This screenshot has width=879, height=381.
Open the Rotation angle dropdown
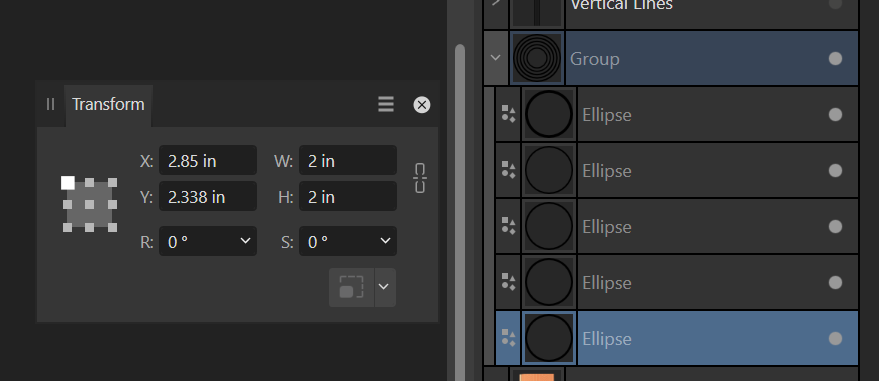[208, 241]
